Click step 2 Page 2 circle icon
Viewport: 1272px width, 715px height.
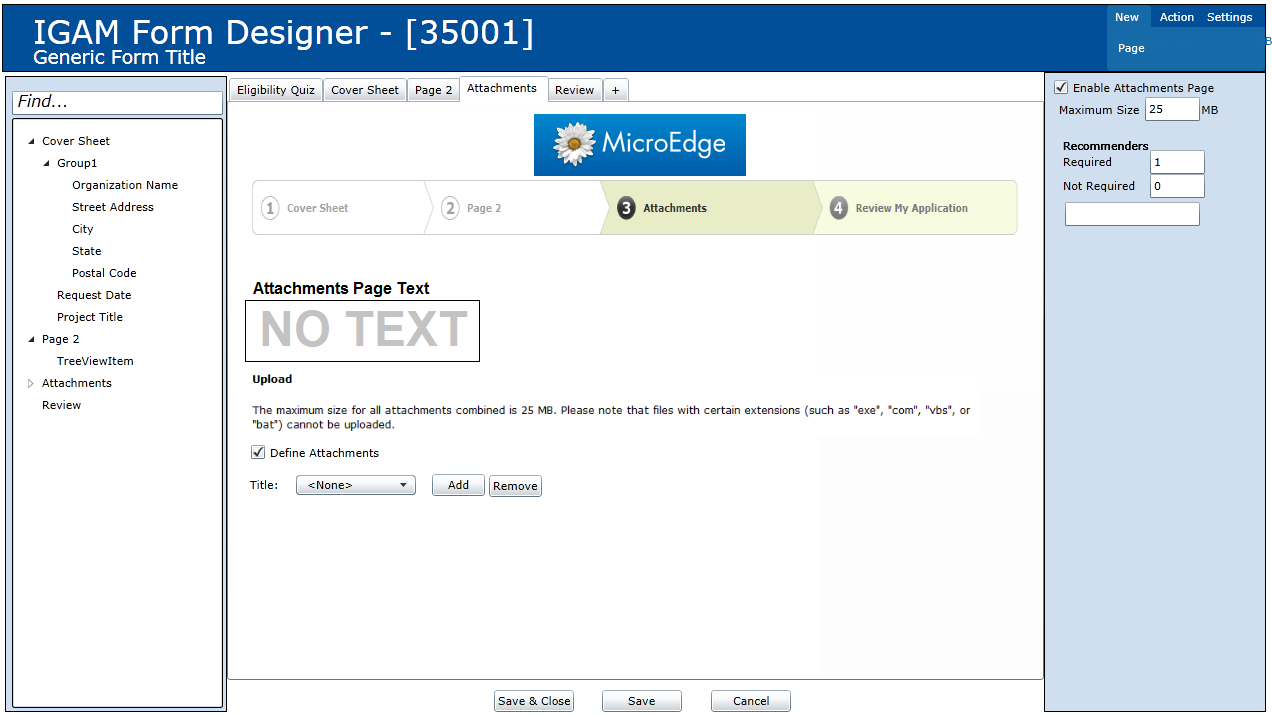click(x=450, y=208)
